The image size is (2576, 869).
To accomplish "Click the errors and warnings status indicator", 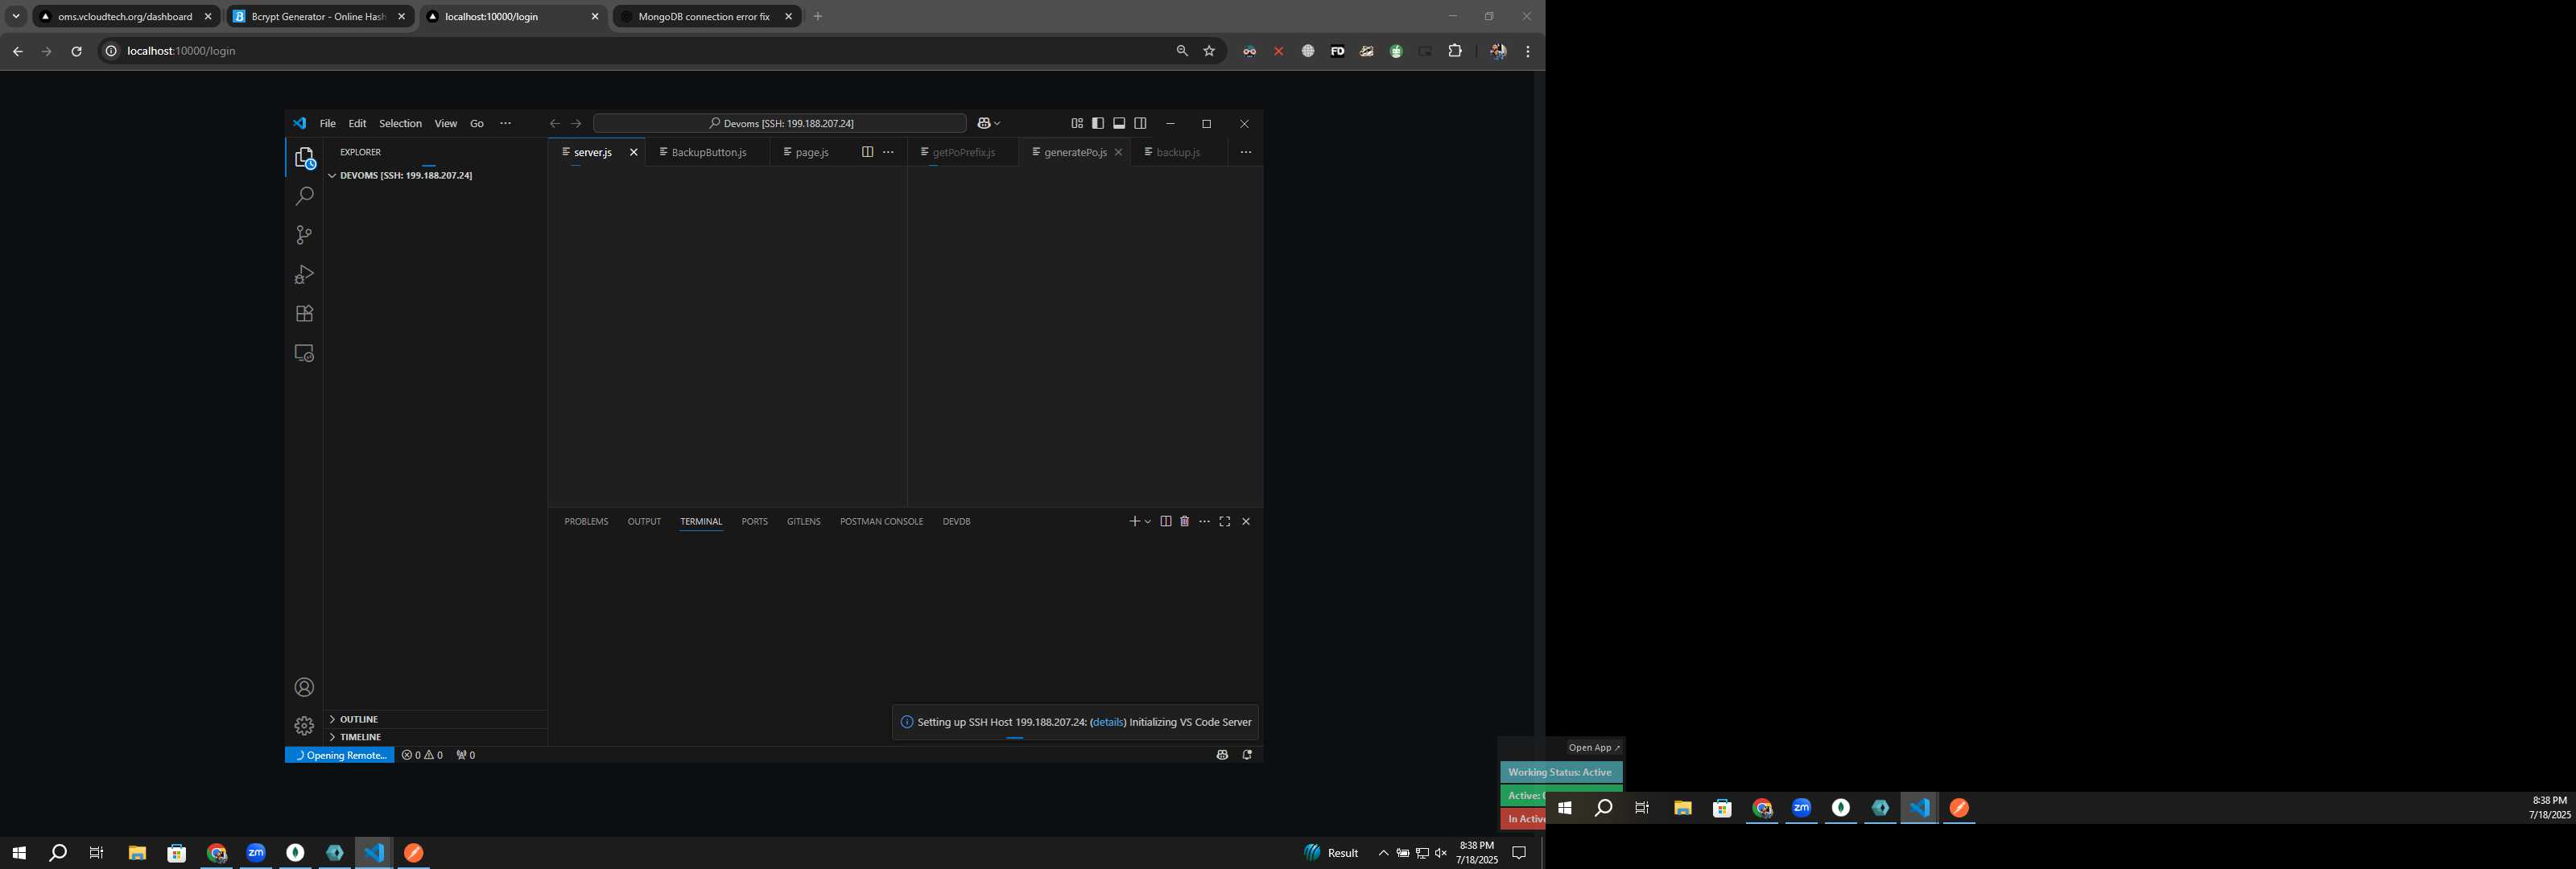I will click(x=422, y=755).
